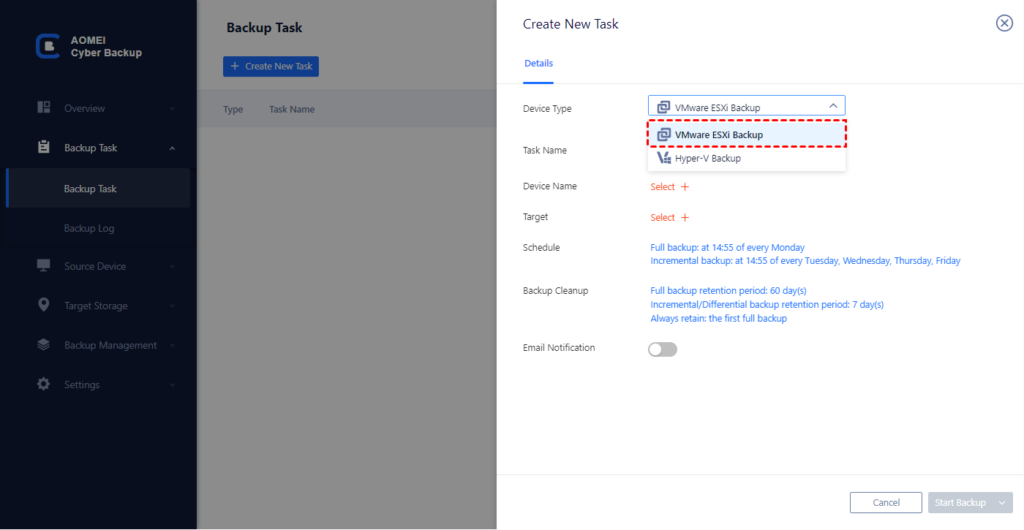The image size is (1024, 530).
Task: Enable the Email Notification toggle
Action: (662, 349)
